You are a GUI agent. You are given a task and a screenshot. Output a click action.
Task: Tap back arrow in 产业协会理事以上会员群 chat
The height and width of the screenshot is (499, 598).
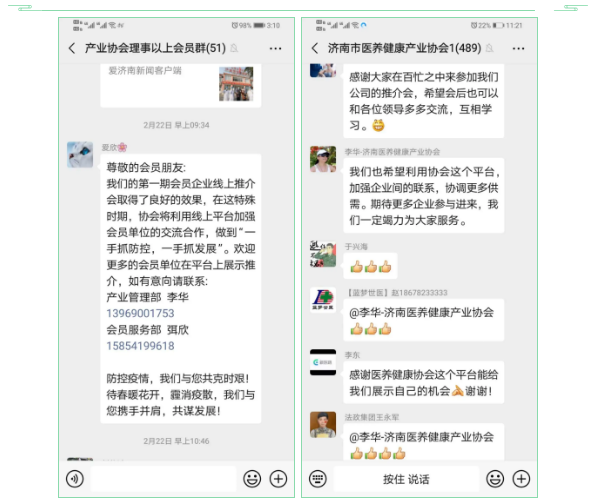pos(72,48)
